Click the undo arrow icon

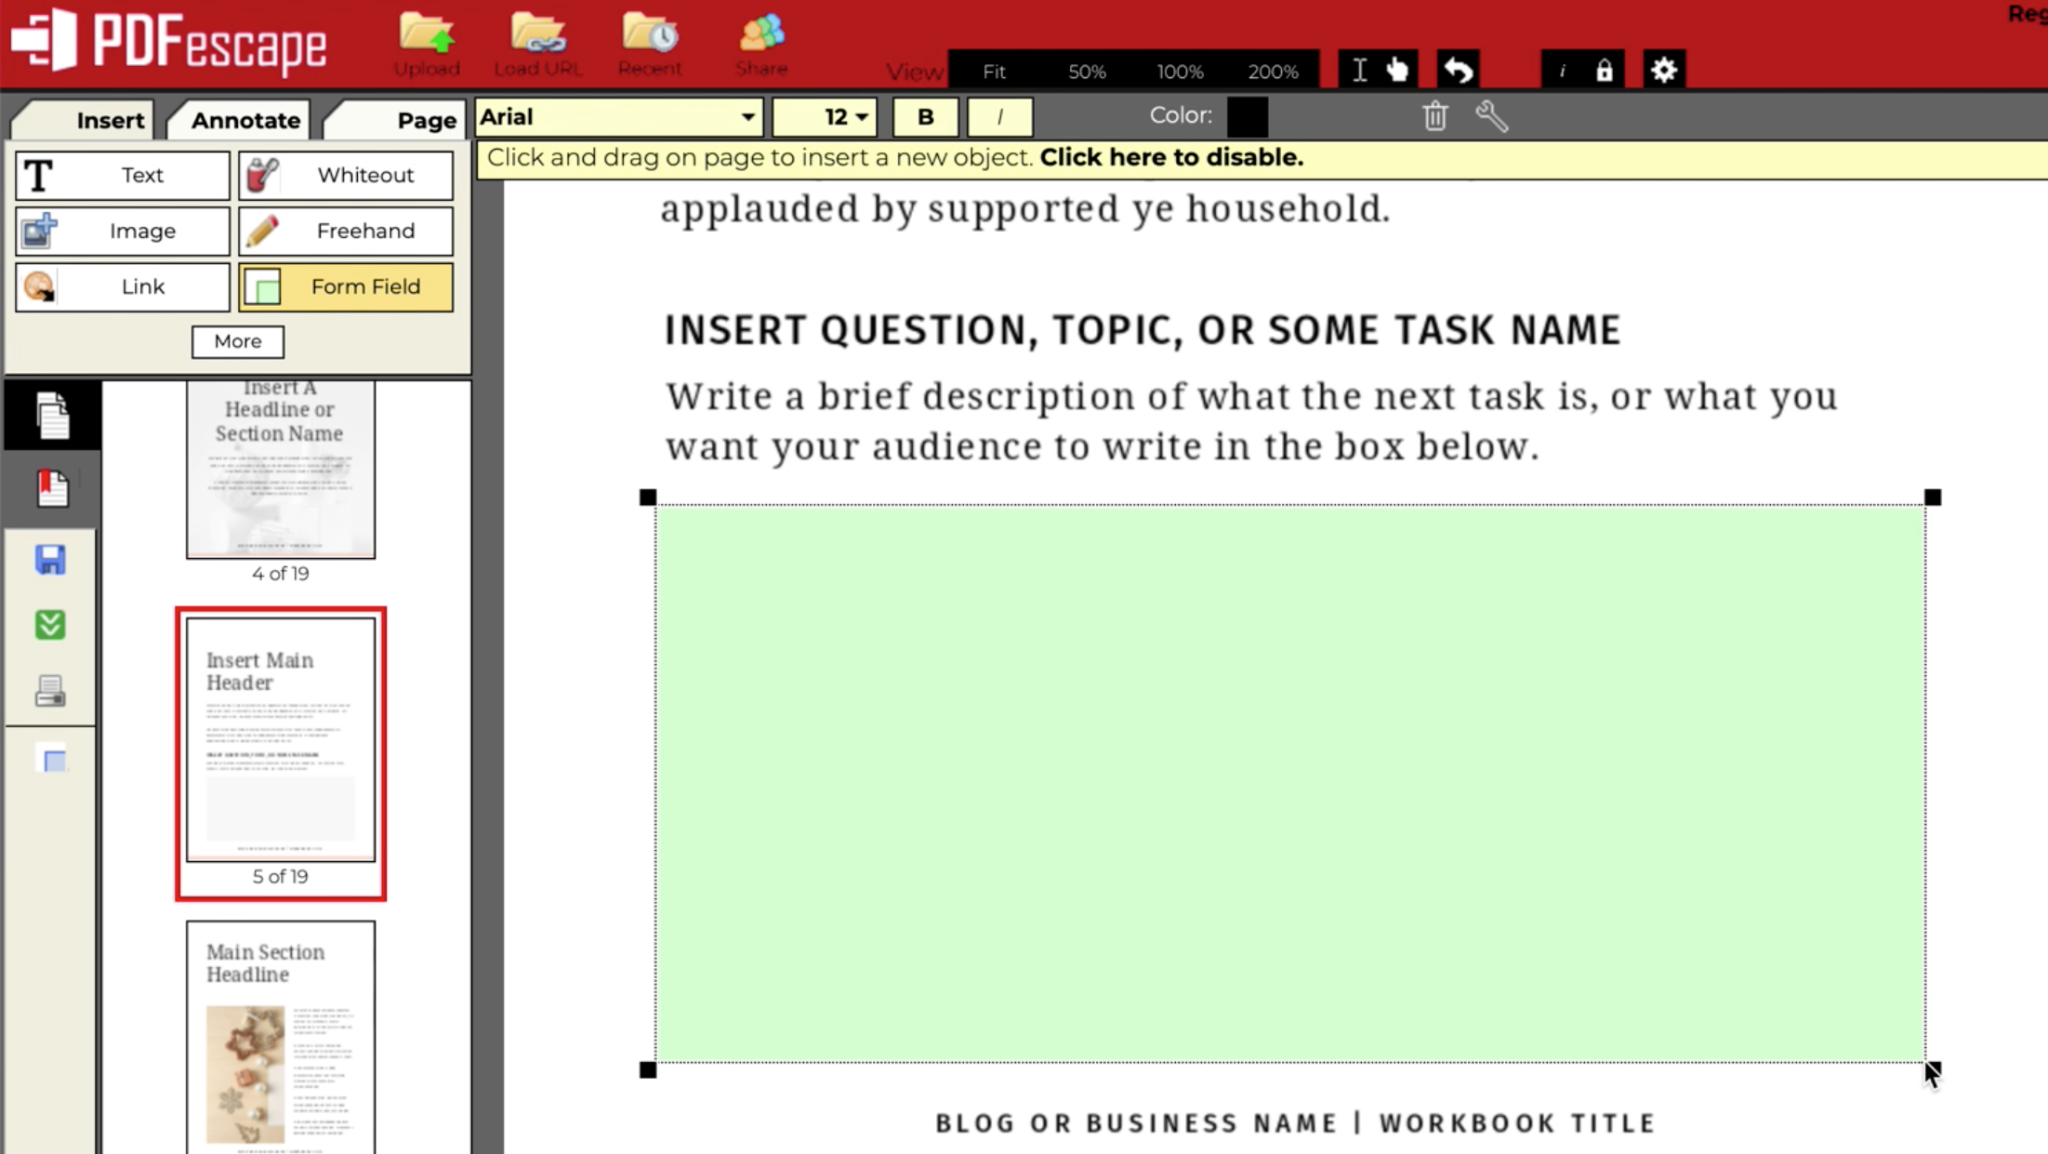point(1458,71)
